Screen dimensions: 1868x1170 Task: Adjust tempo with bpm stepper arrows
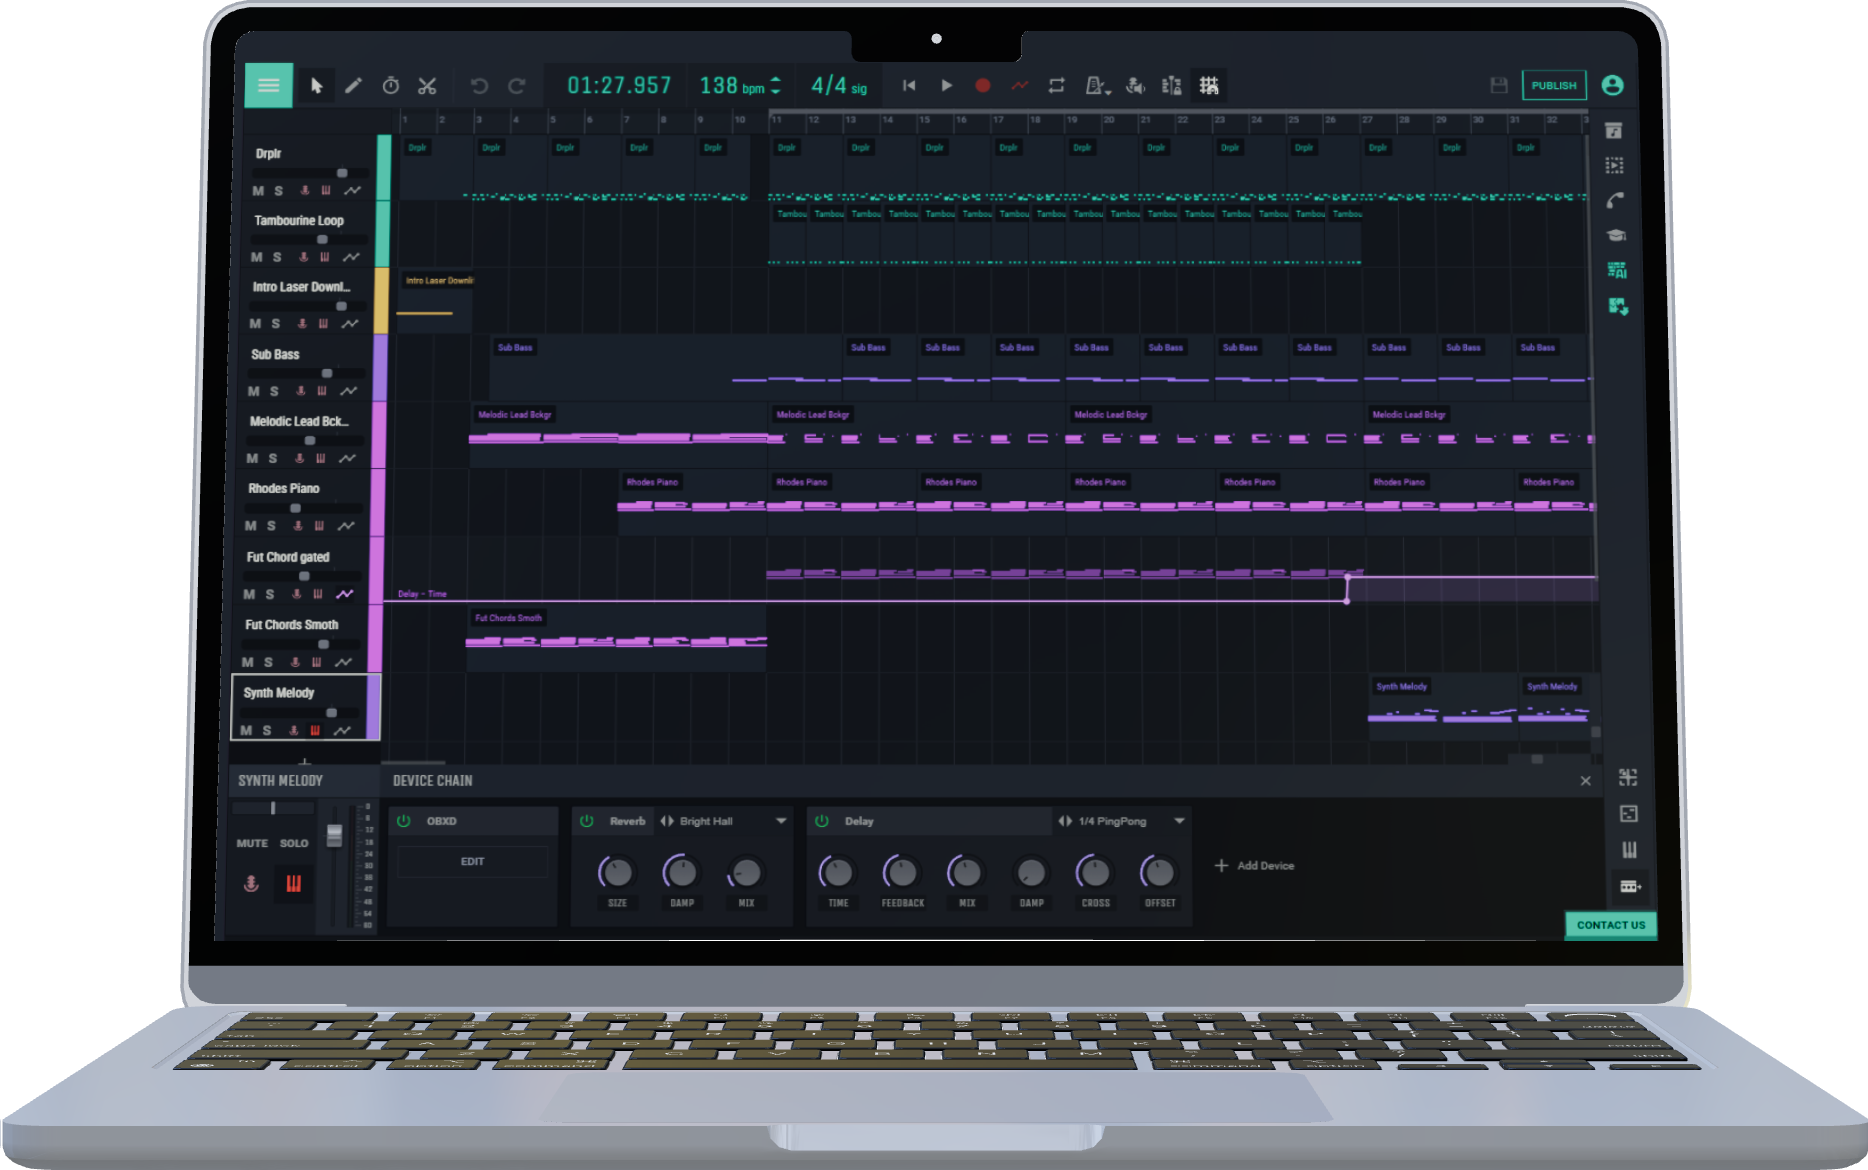pyautogui.click(x=776, y=86)
